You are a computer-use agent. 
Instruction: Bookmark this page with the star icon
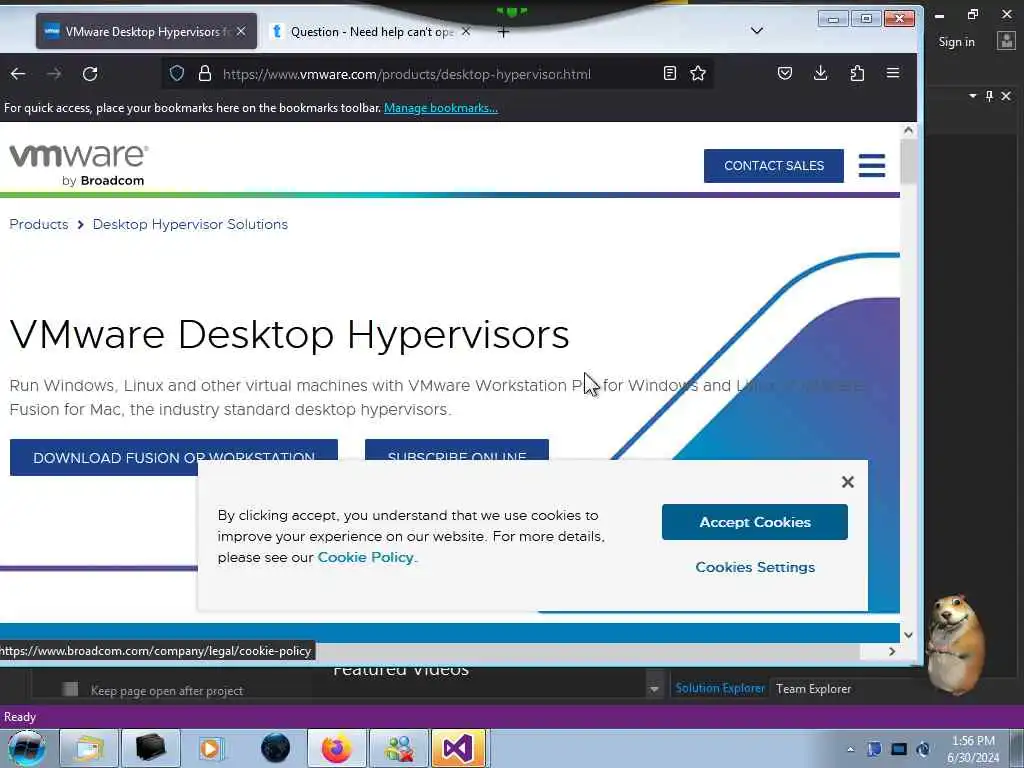(x=698, y=73)
